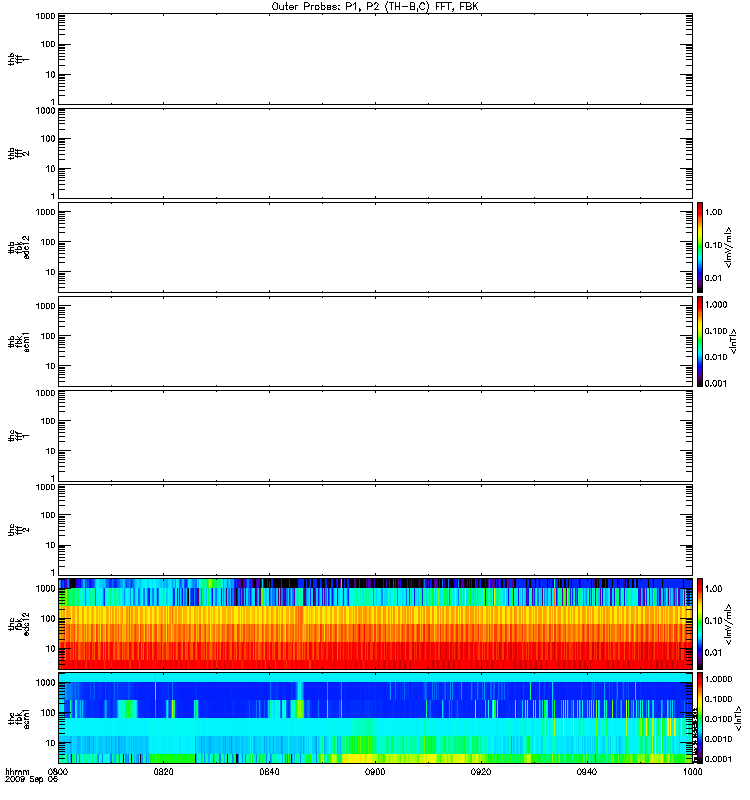The width and height of the screenshot is (750, 800).
Task: Click the empty thb fff 1 plot panel
Action: point(376,59)
